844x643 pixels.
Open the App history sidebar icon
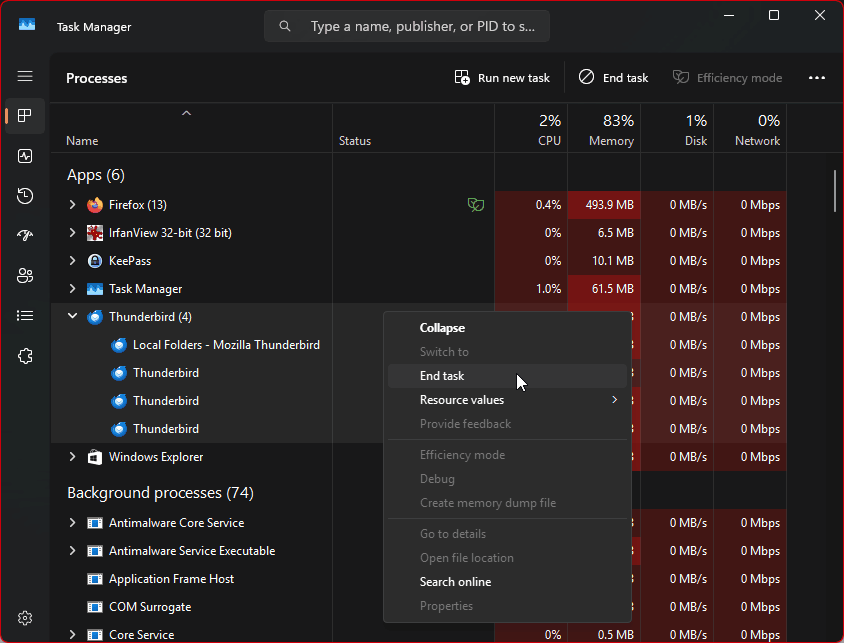pos(25,196)
